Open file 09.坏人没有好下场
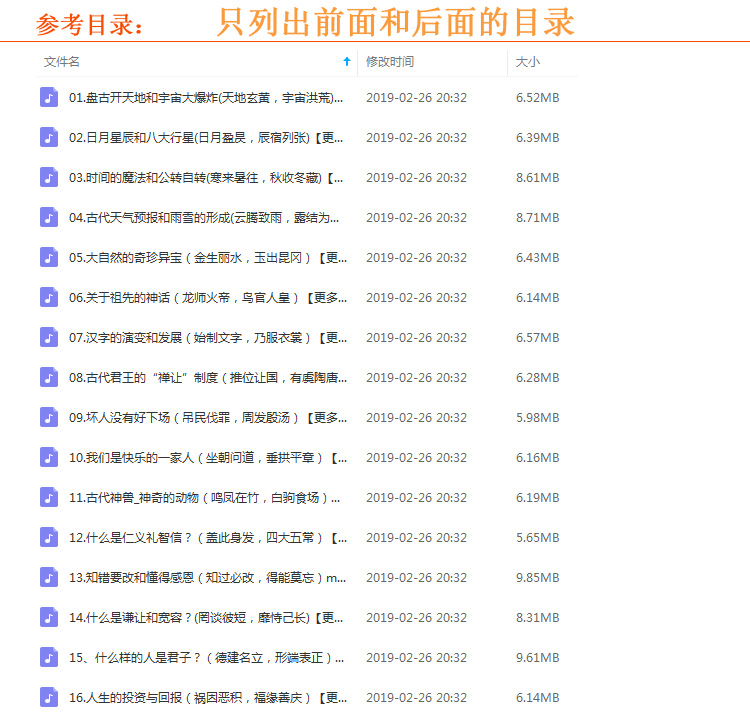Image resolution: width=750 pixels, height=725 pixels. [x=206, y=417]
